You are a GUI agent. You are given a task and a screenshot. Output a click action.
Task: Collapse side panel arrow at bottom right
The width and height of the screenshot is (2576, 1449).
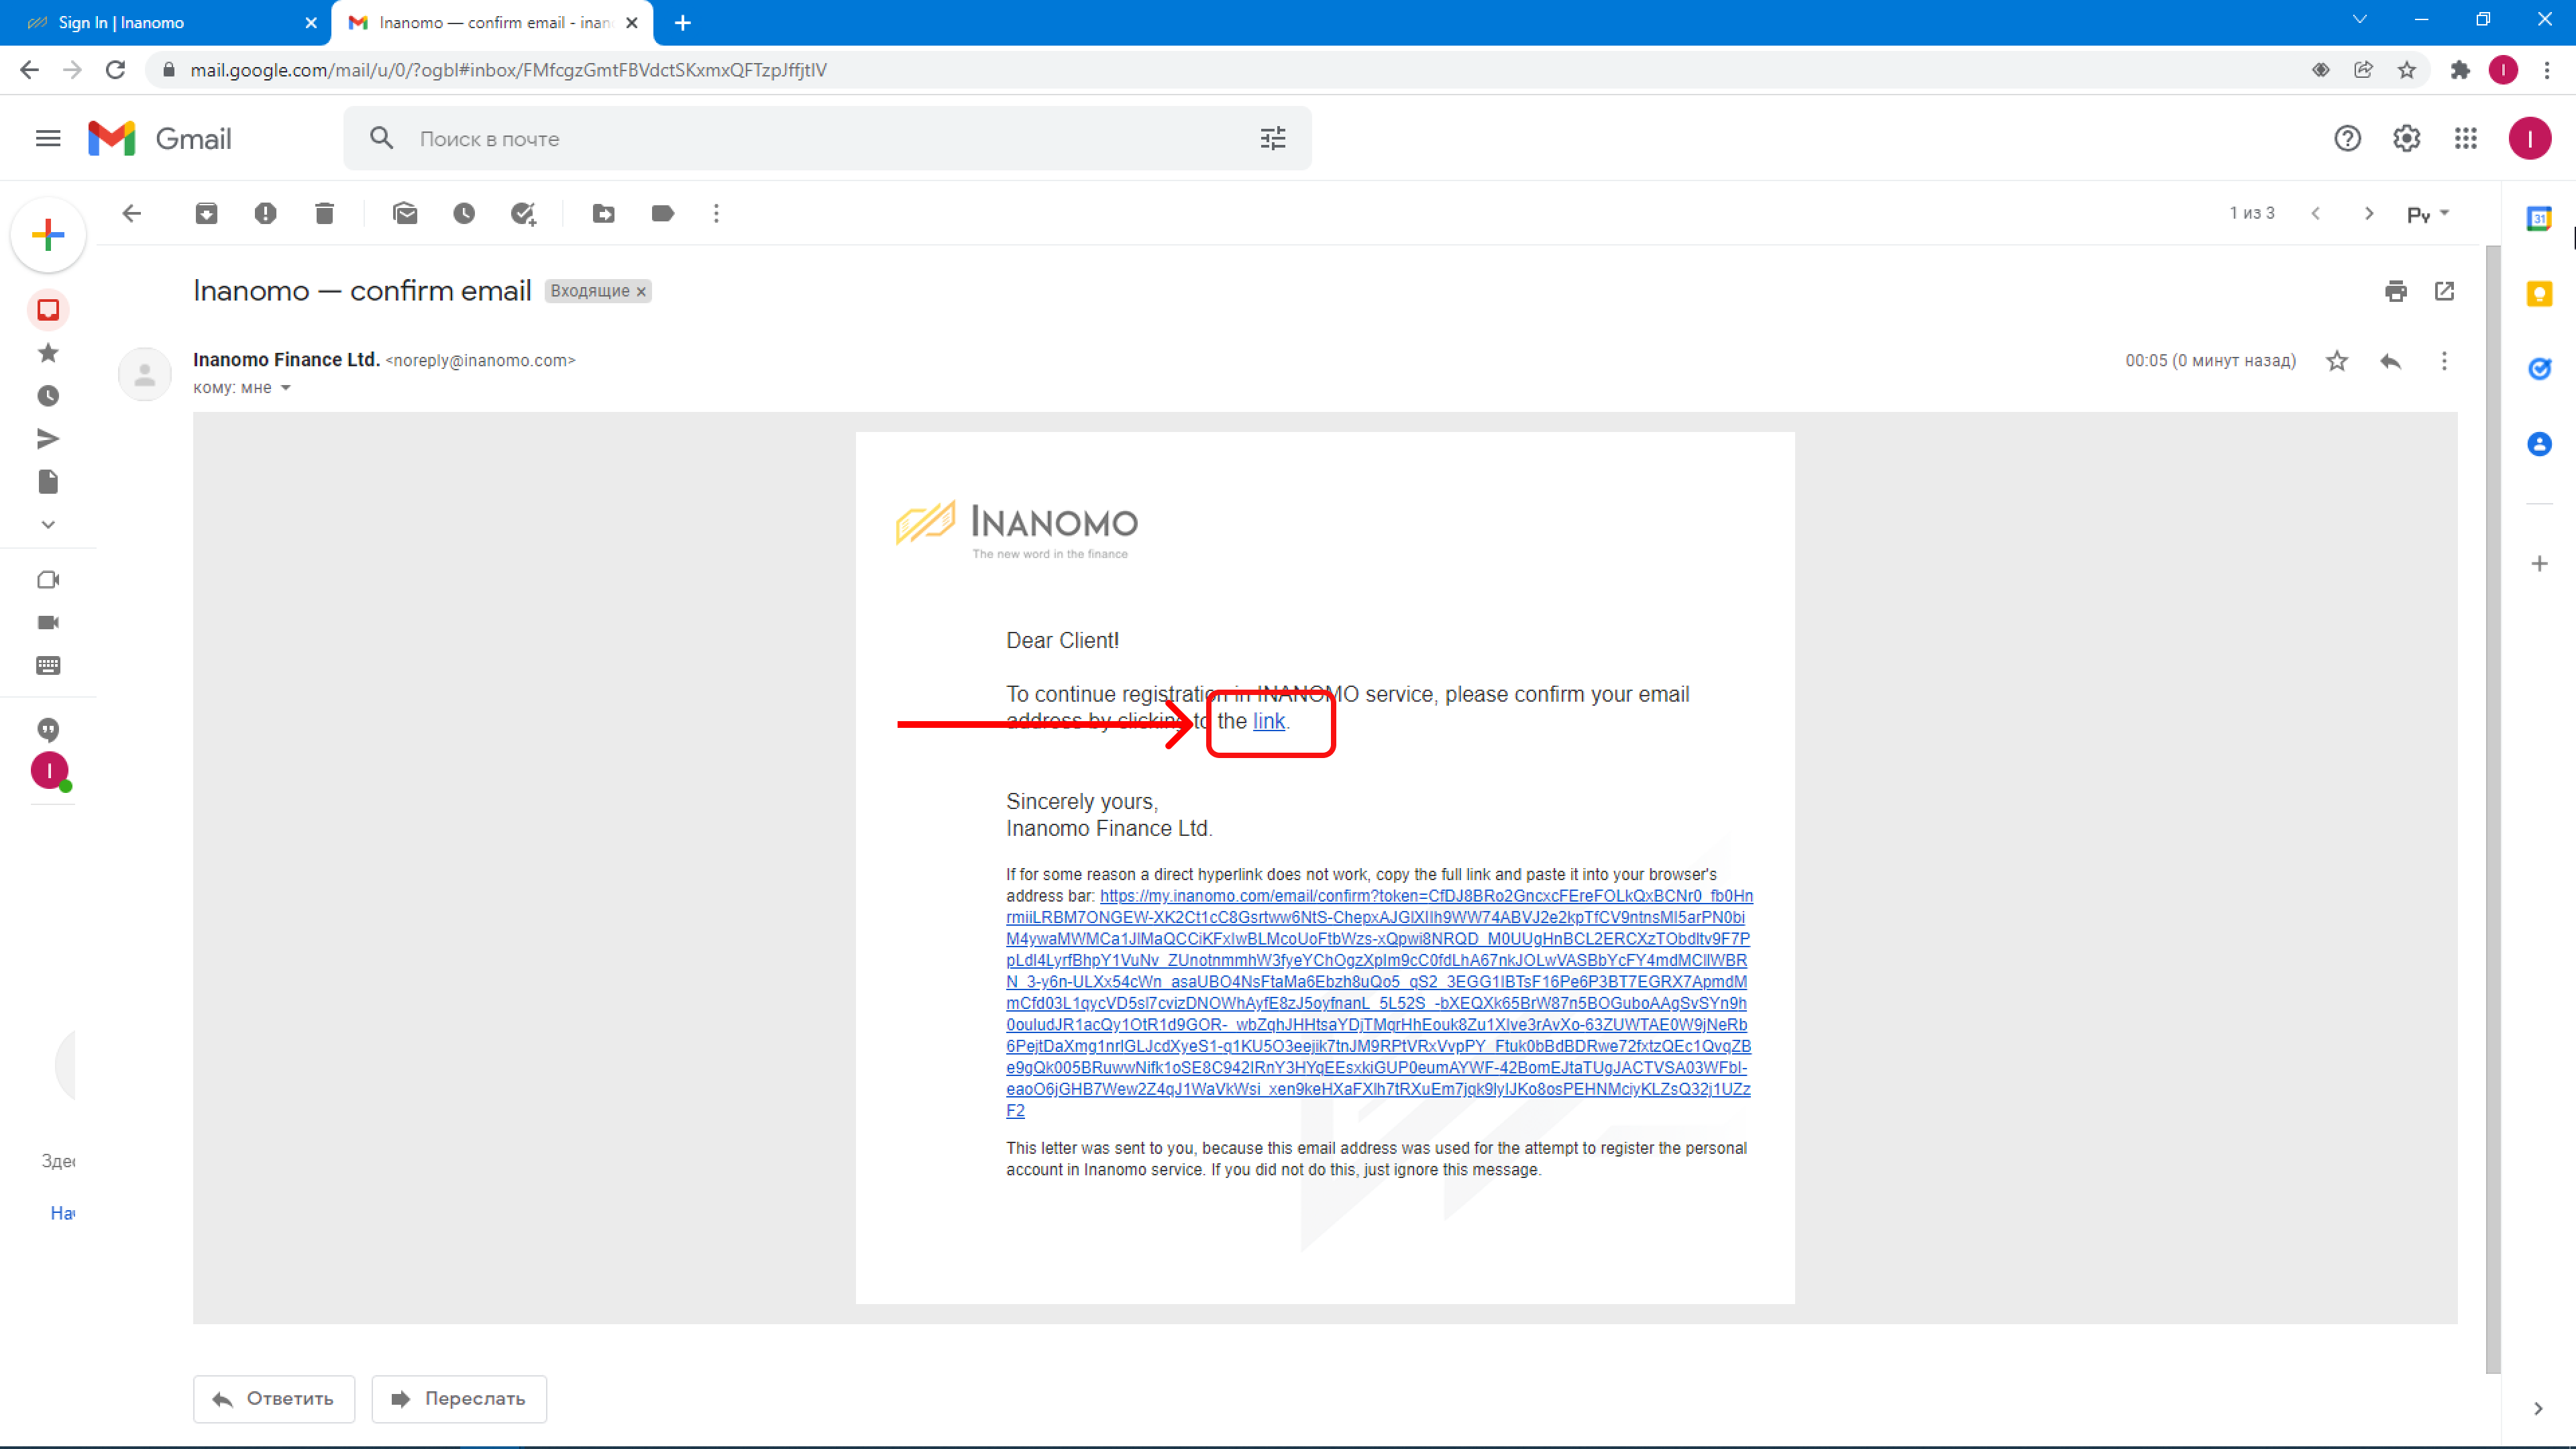point(2538,1408)
